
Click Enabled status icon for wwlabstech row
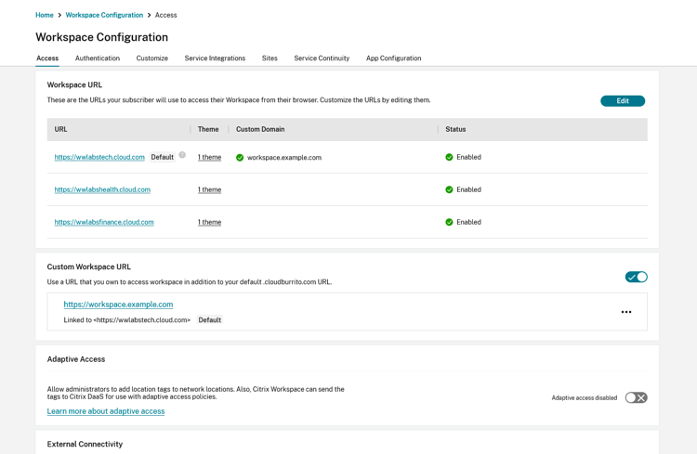[449, 157]
